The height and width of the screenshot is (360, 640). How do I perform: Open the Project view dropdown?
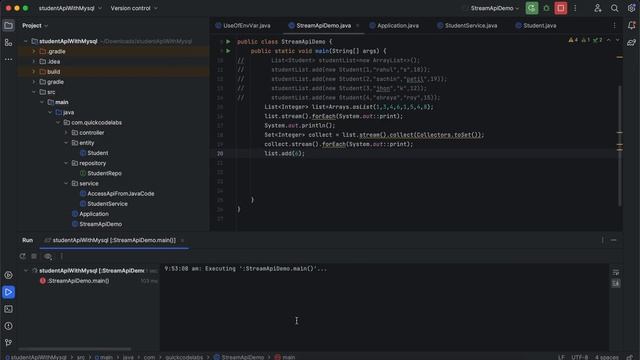(x=35, y=26)
